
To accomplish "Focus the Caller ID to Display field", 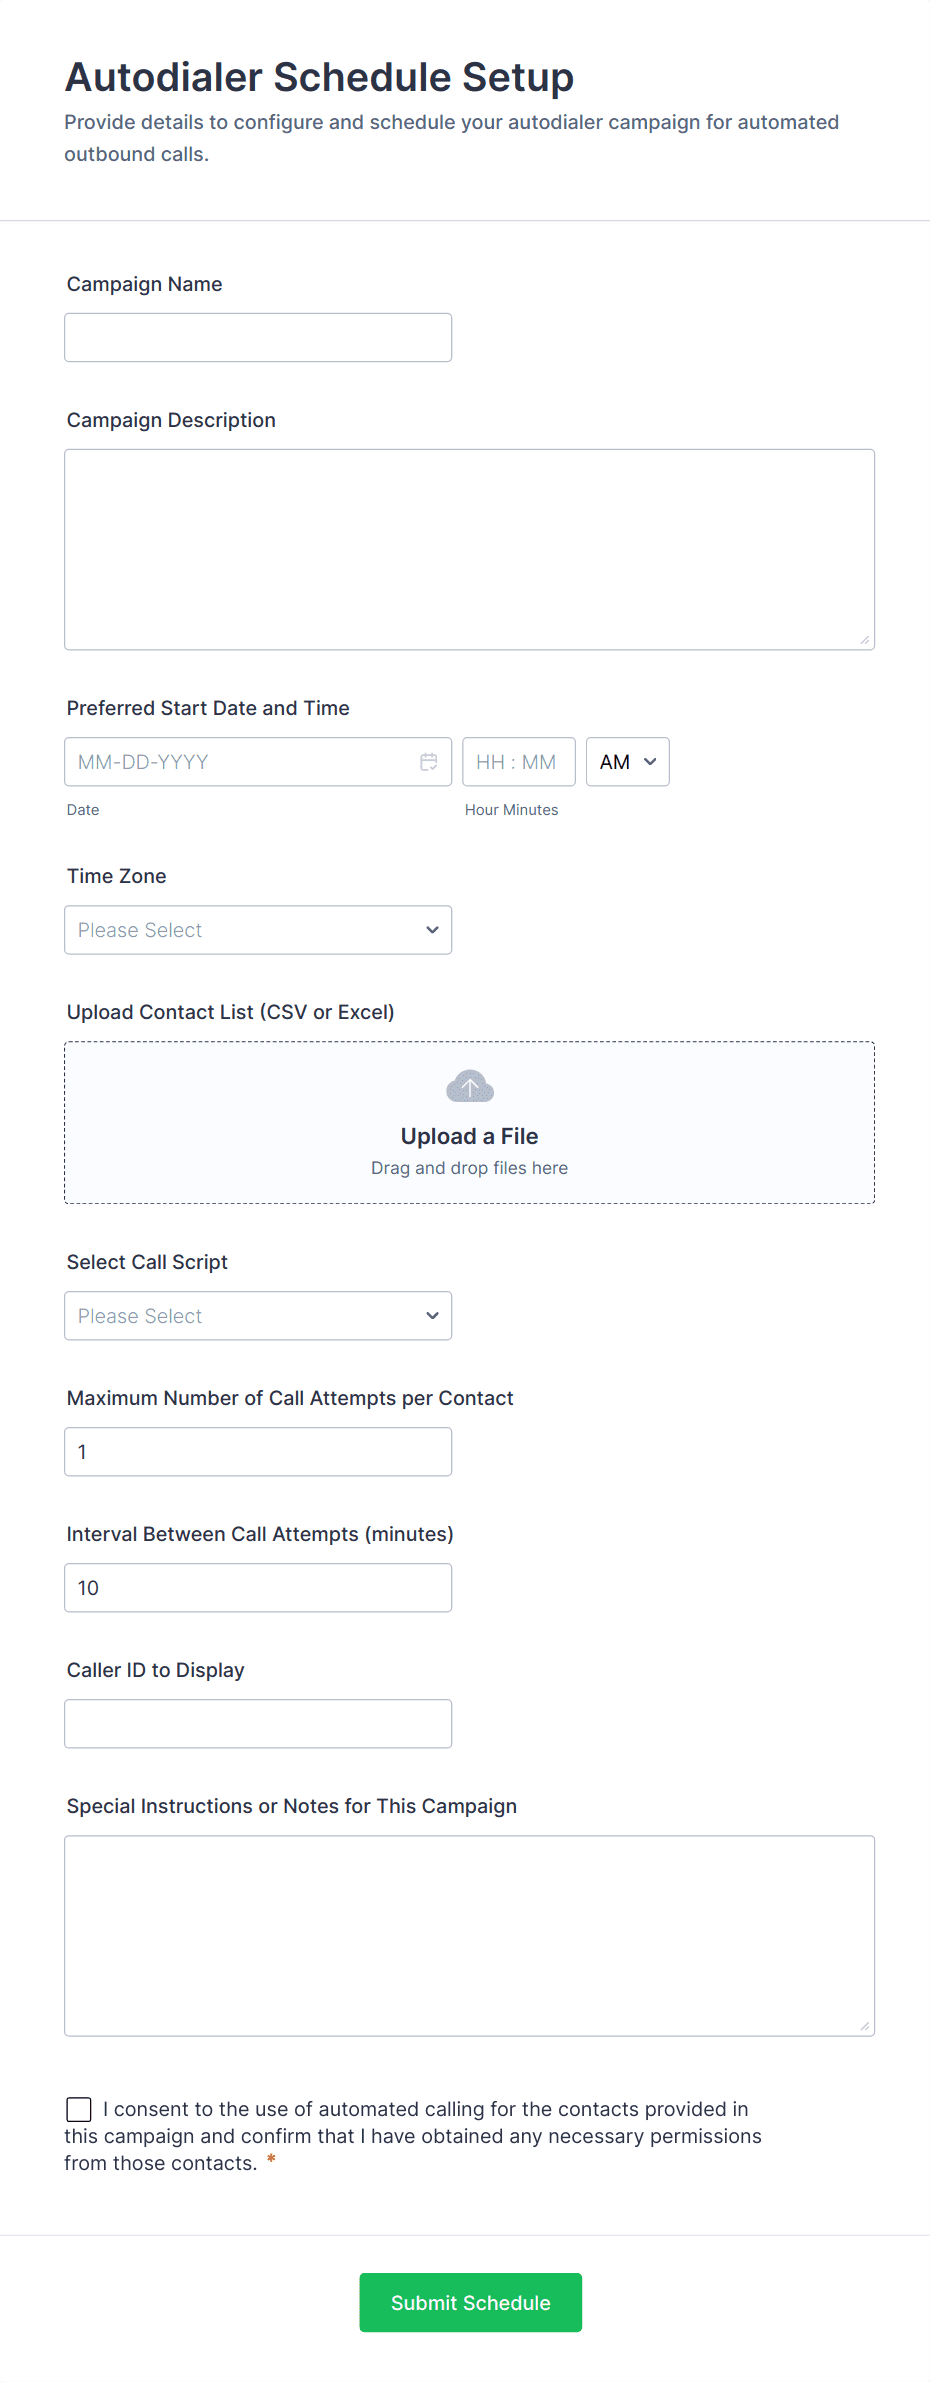I will 258,1724.
